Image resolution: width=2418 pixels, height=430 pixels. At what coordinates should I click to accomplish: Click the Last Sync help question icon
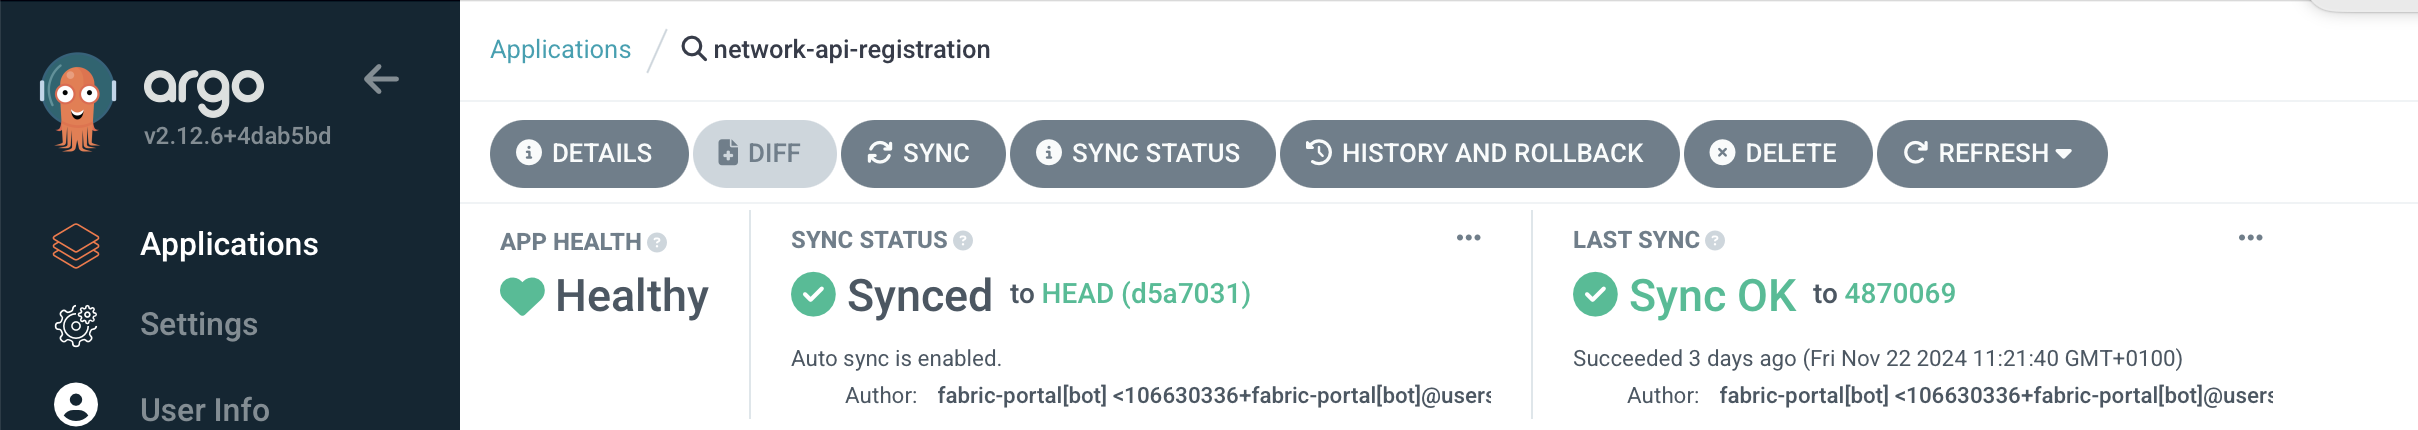click(x=1715, y=241)
